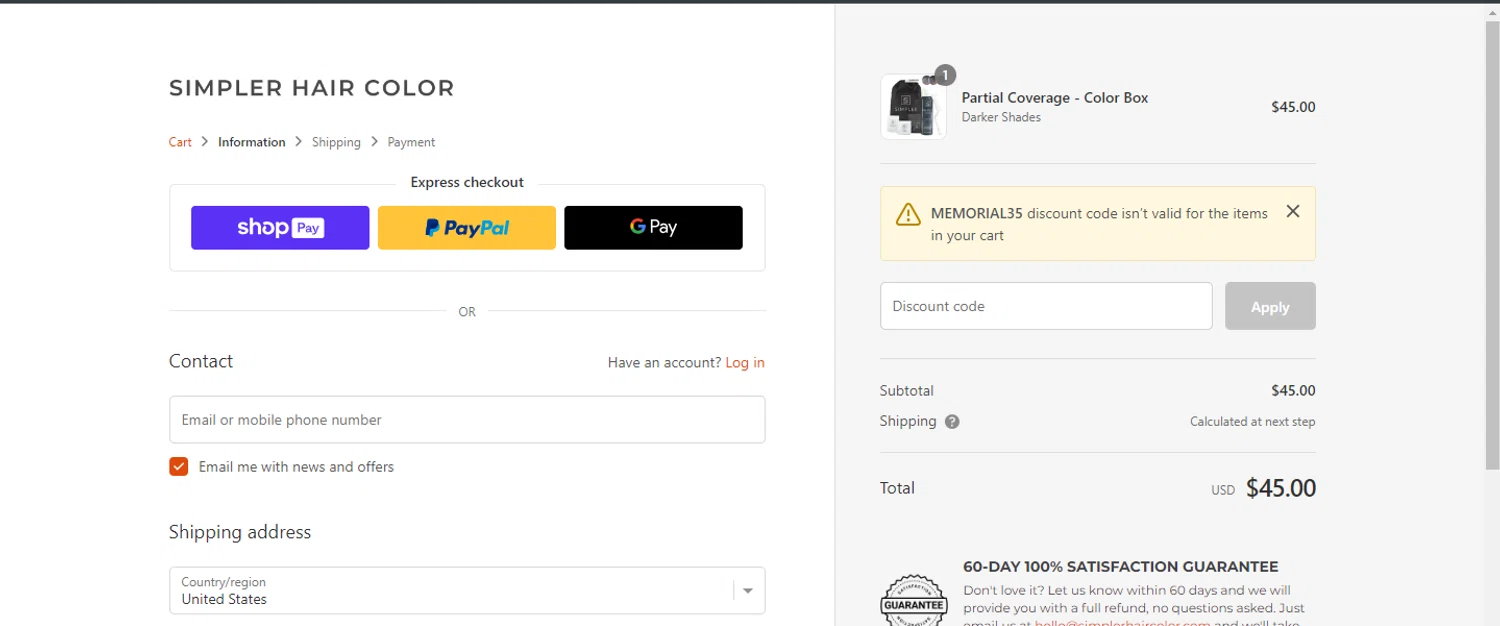This screenshot has width=1500, height=626.
Task: Click the shipping help question mark icon
Action: [952, 422]
